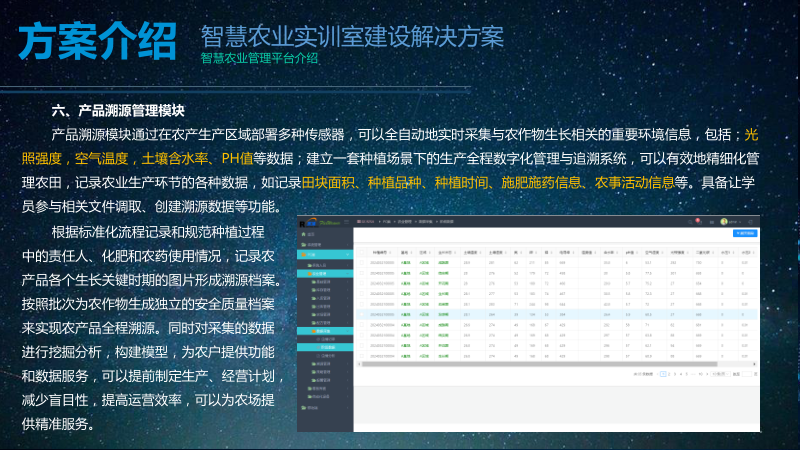Check the first table row checkbox
Viewport: 800px width, 450px height.
point(361,265)
